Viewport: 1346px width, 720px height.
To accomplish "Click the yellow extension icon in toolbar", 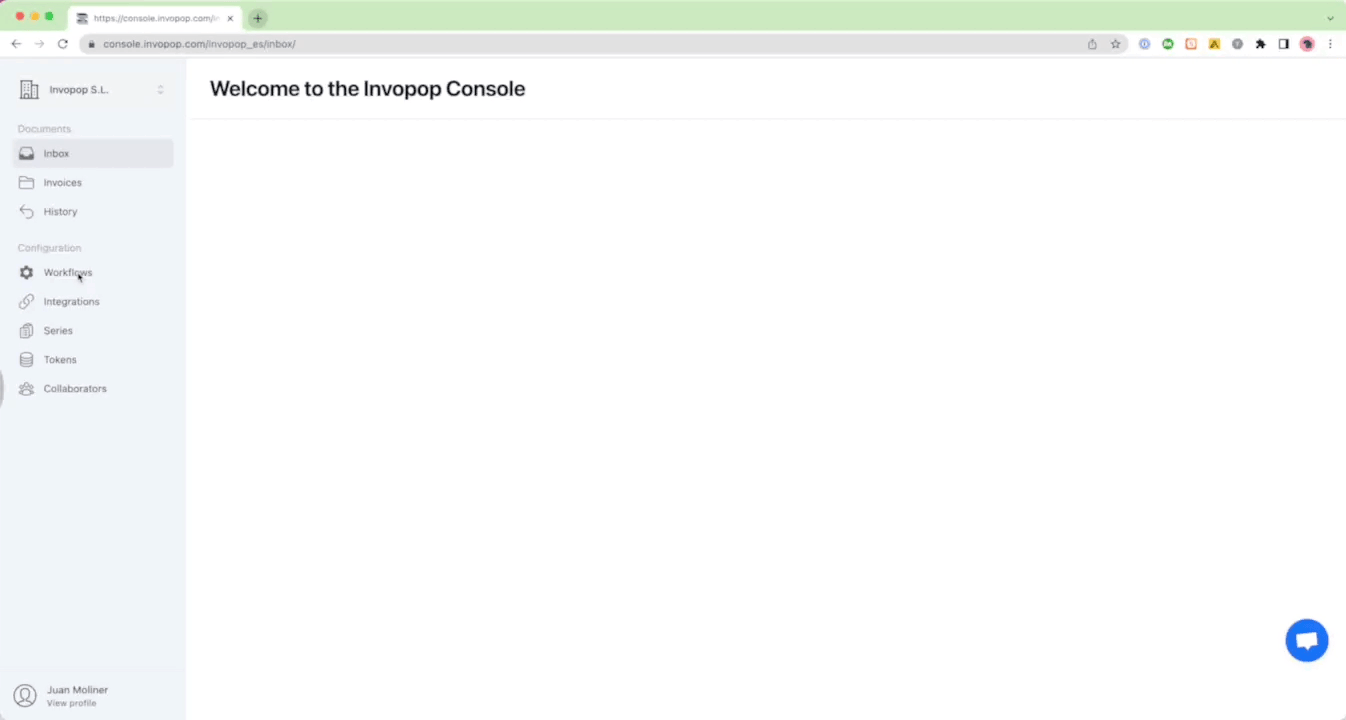I will click(x=1214, y=44).
